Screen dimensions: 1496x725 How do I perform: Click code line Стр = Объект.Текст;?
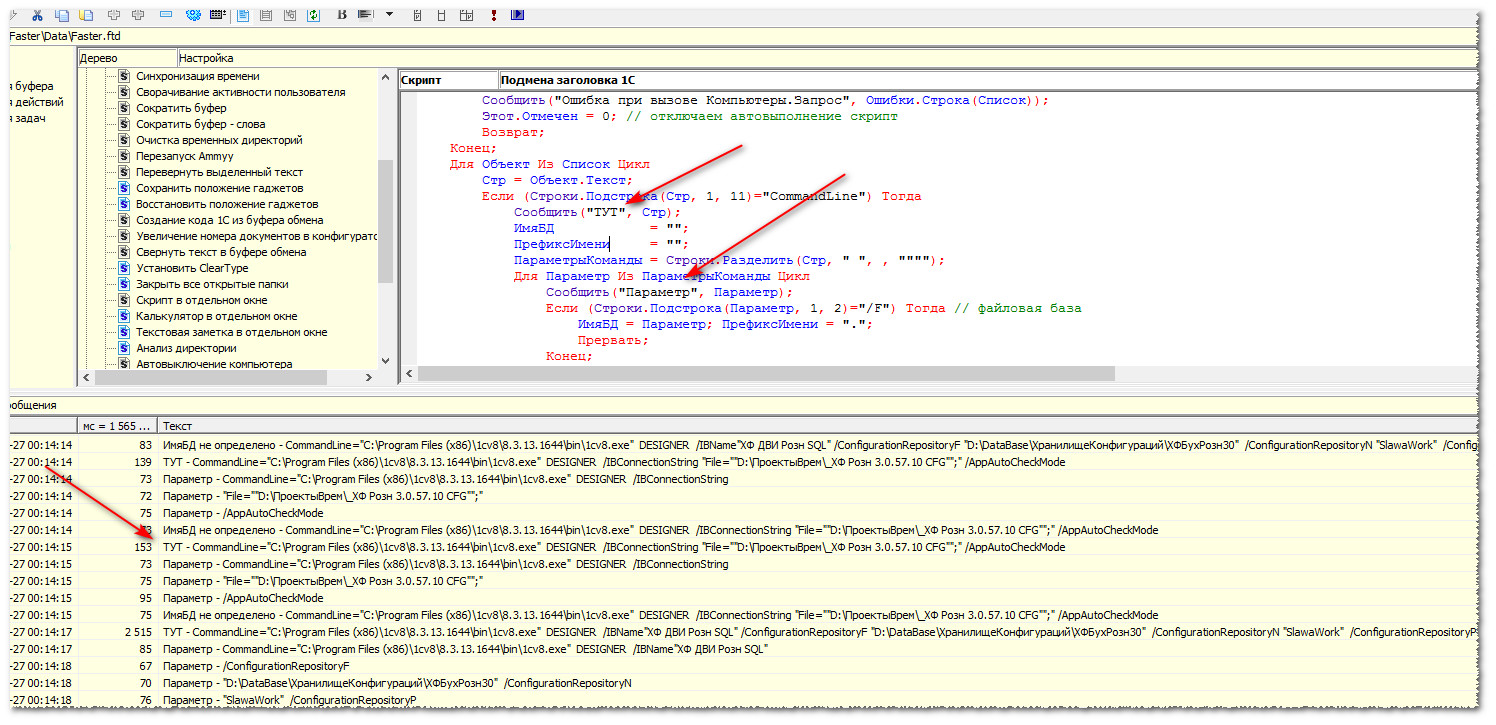point(557,180)
